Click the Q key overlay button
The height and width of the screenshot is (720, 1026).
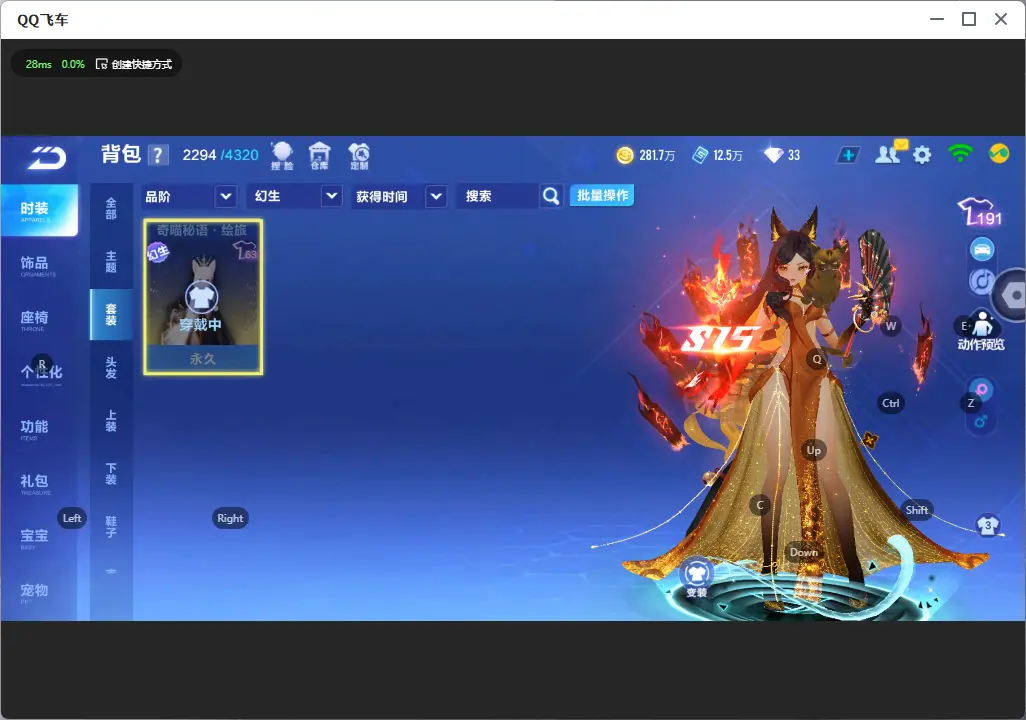pyautogui.click(x=817, y=359)
